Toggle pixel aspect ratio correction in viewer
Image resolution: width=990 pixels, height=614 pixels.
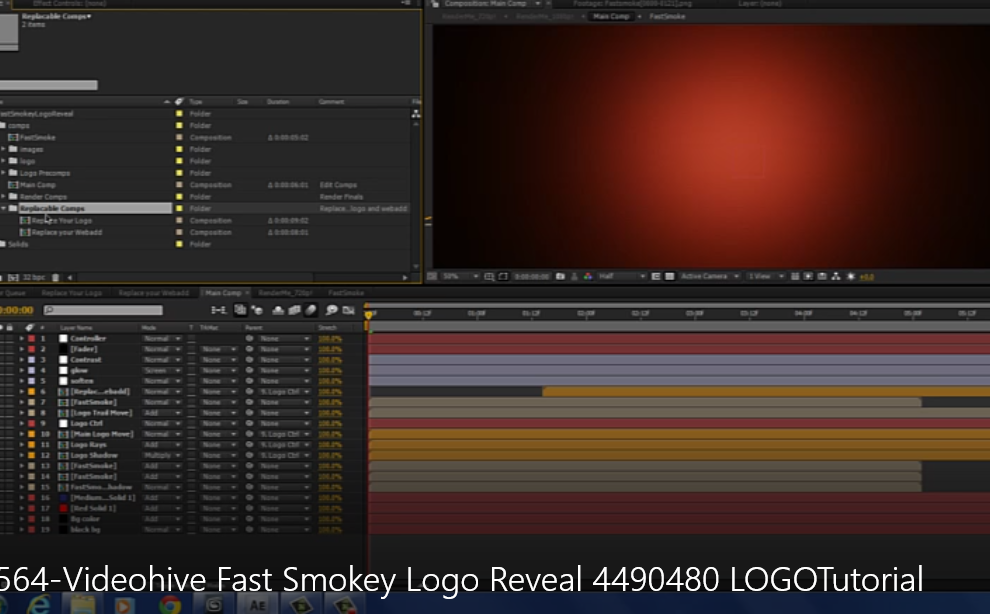pyautogui.click(x=795, y=276)
